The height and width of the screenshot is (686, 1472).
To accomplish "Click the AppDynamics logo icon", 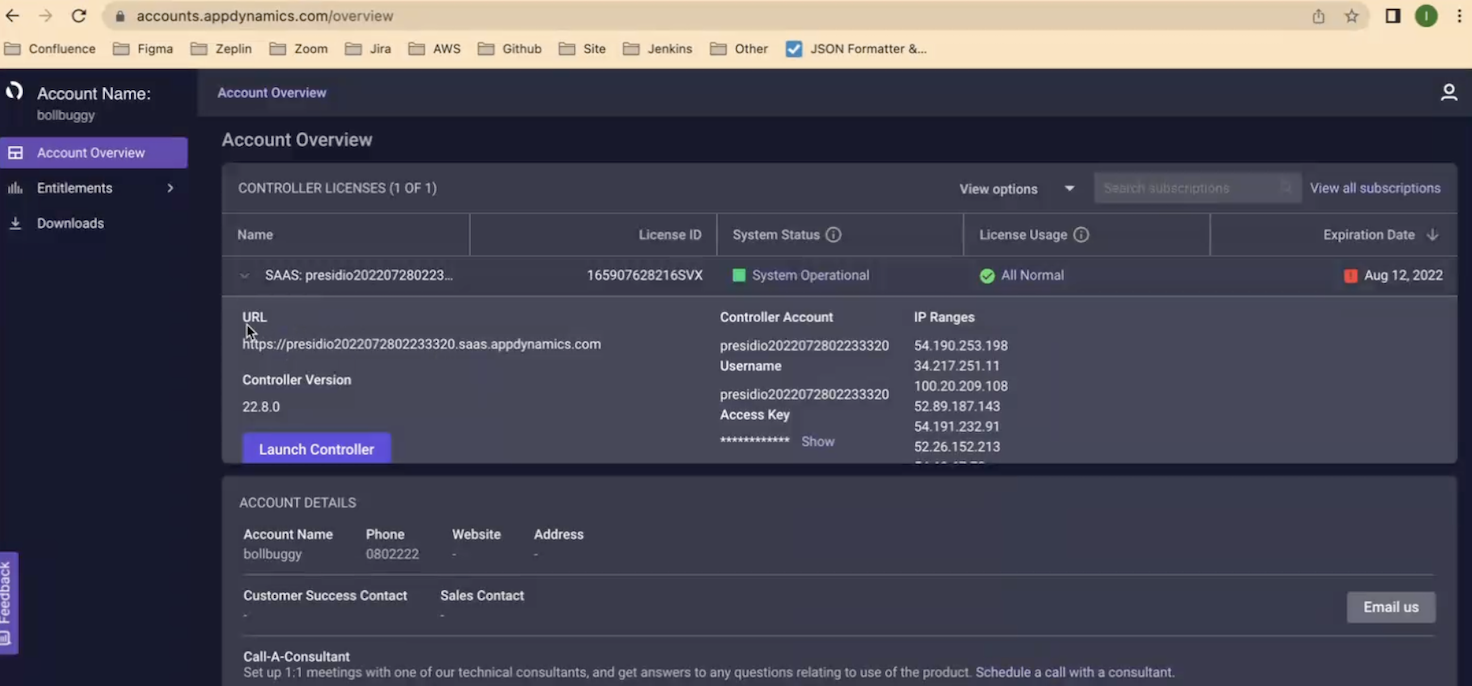I will (14, 92).
